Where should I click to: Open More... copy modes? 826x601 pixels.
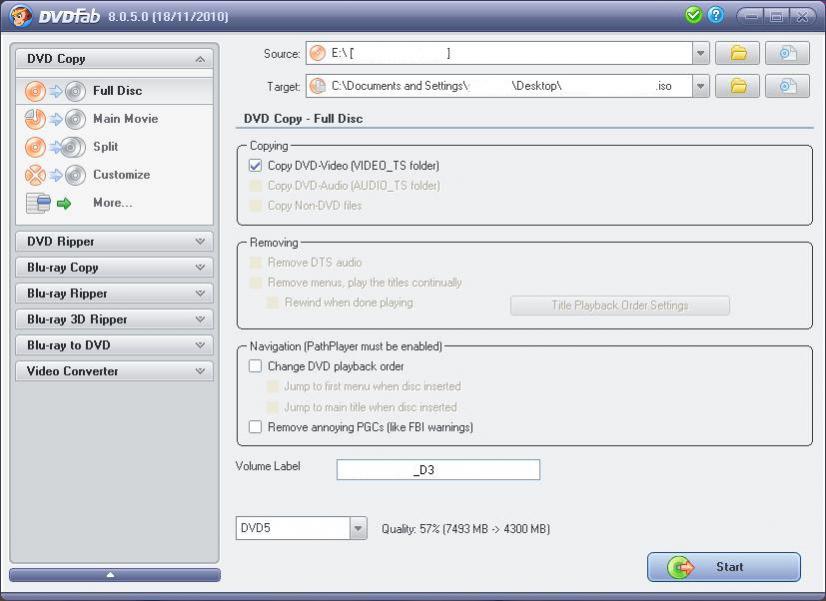coord(114,203)
